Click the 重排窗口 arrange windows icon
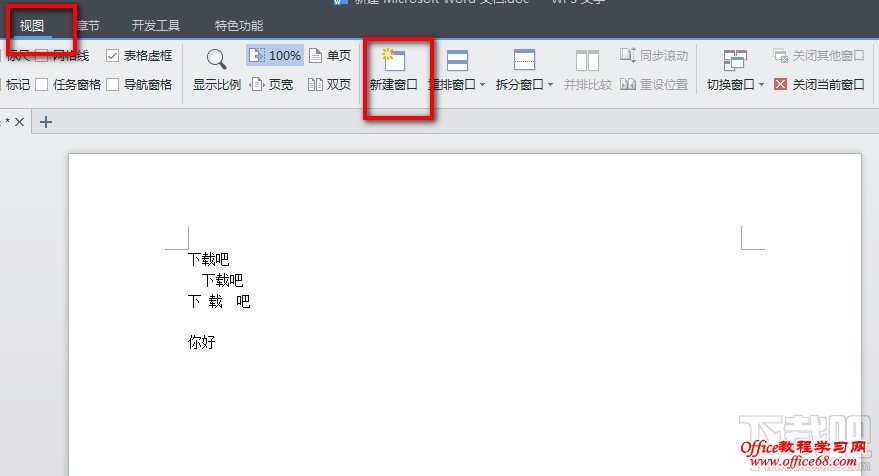Viewport: 879px width, 476px height. click(x=457, y=60)
